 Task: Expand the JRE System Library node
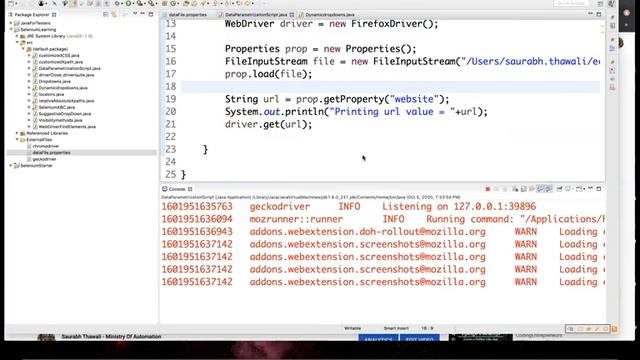pyautogui.click(x=17, y=36)
